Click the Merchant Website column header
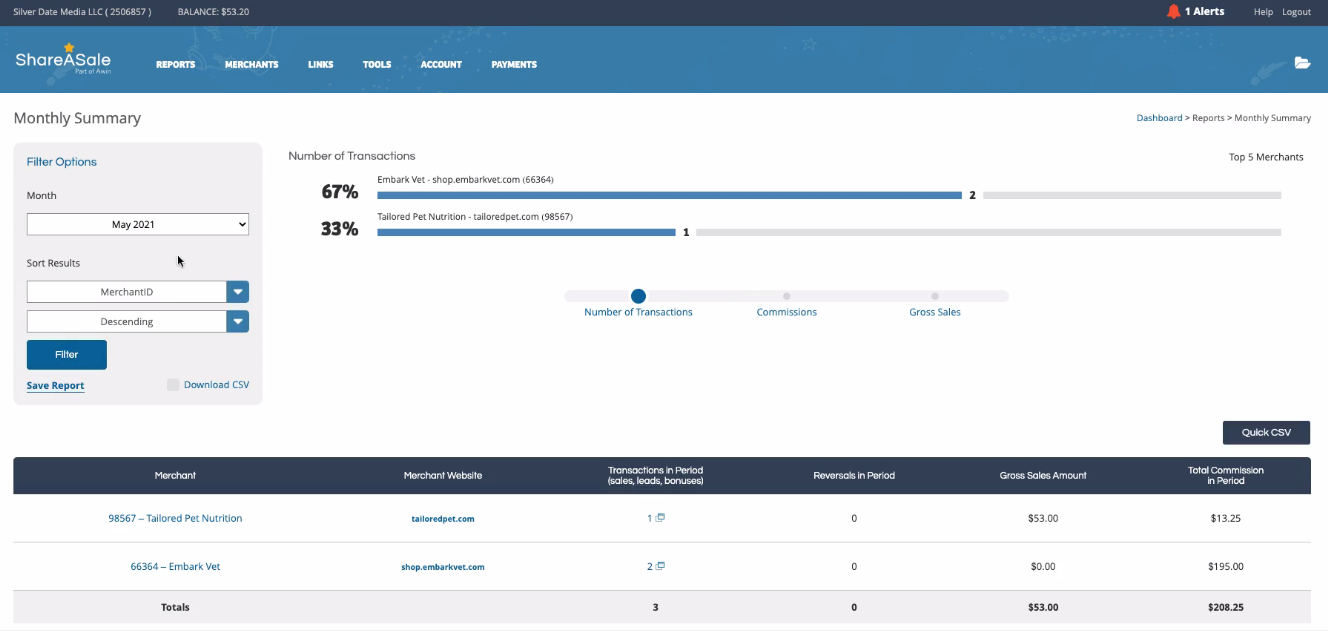 (x=443, y=475)
